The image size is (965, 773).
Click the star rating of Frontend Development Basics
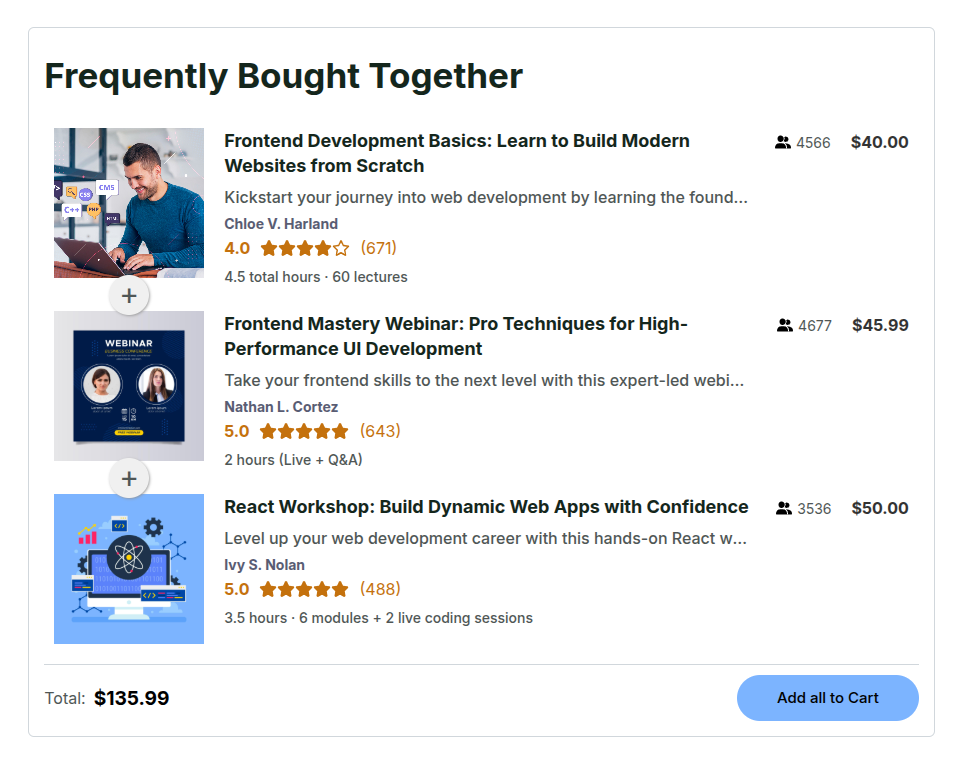[305, 248]
